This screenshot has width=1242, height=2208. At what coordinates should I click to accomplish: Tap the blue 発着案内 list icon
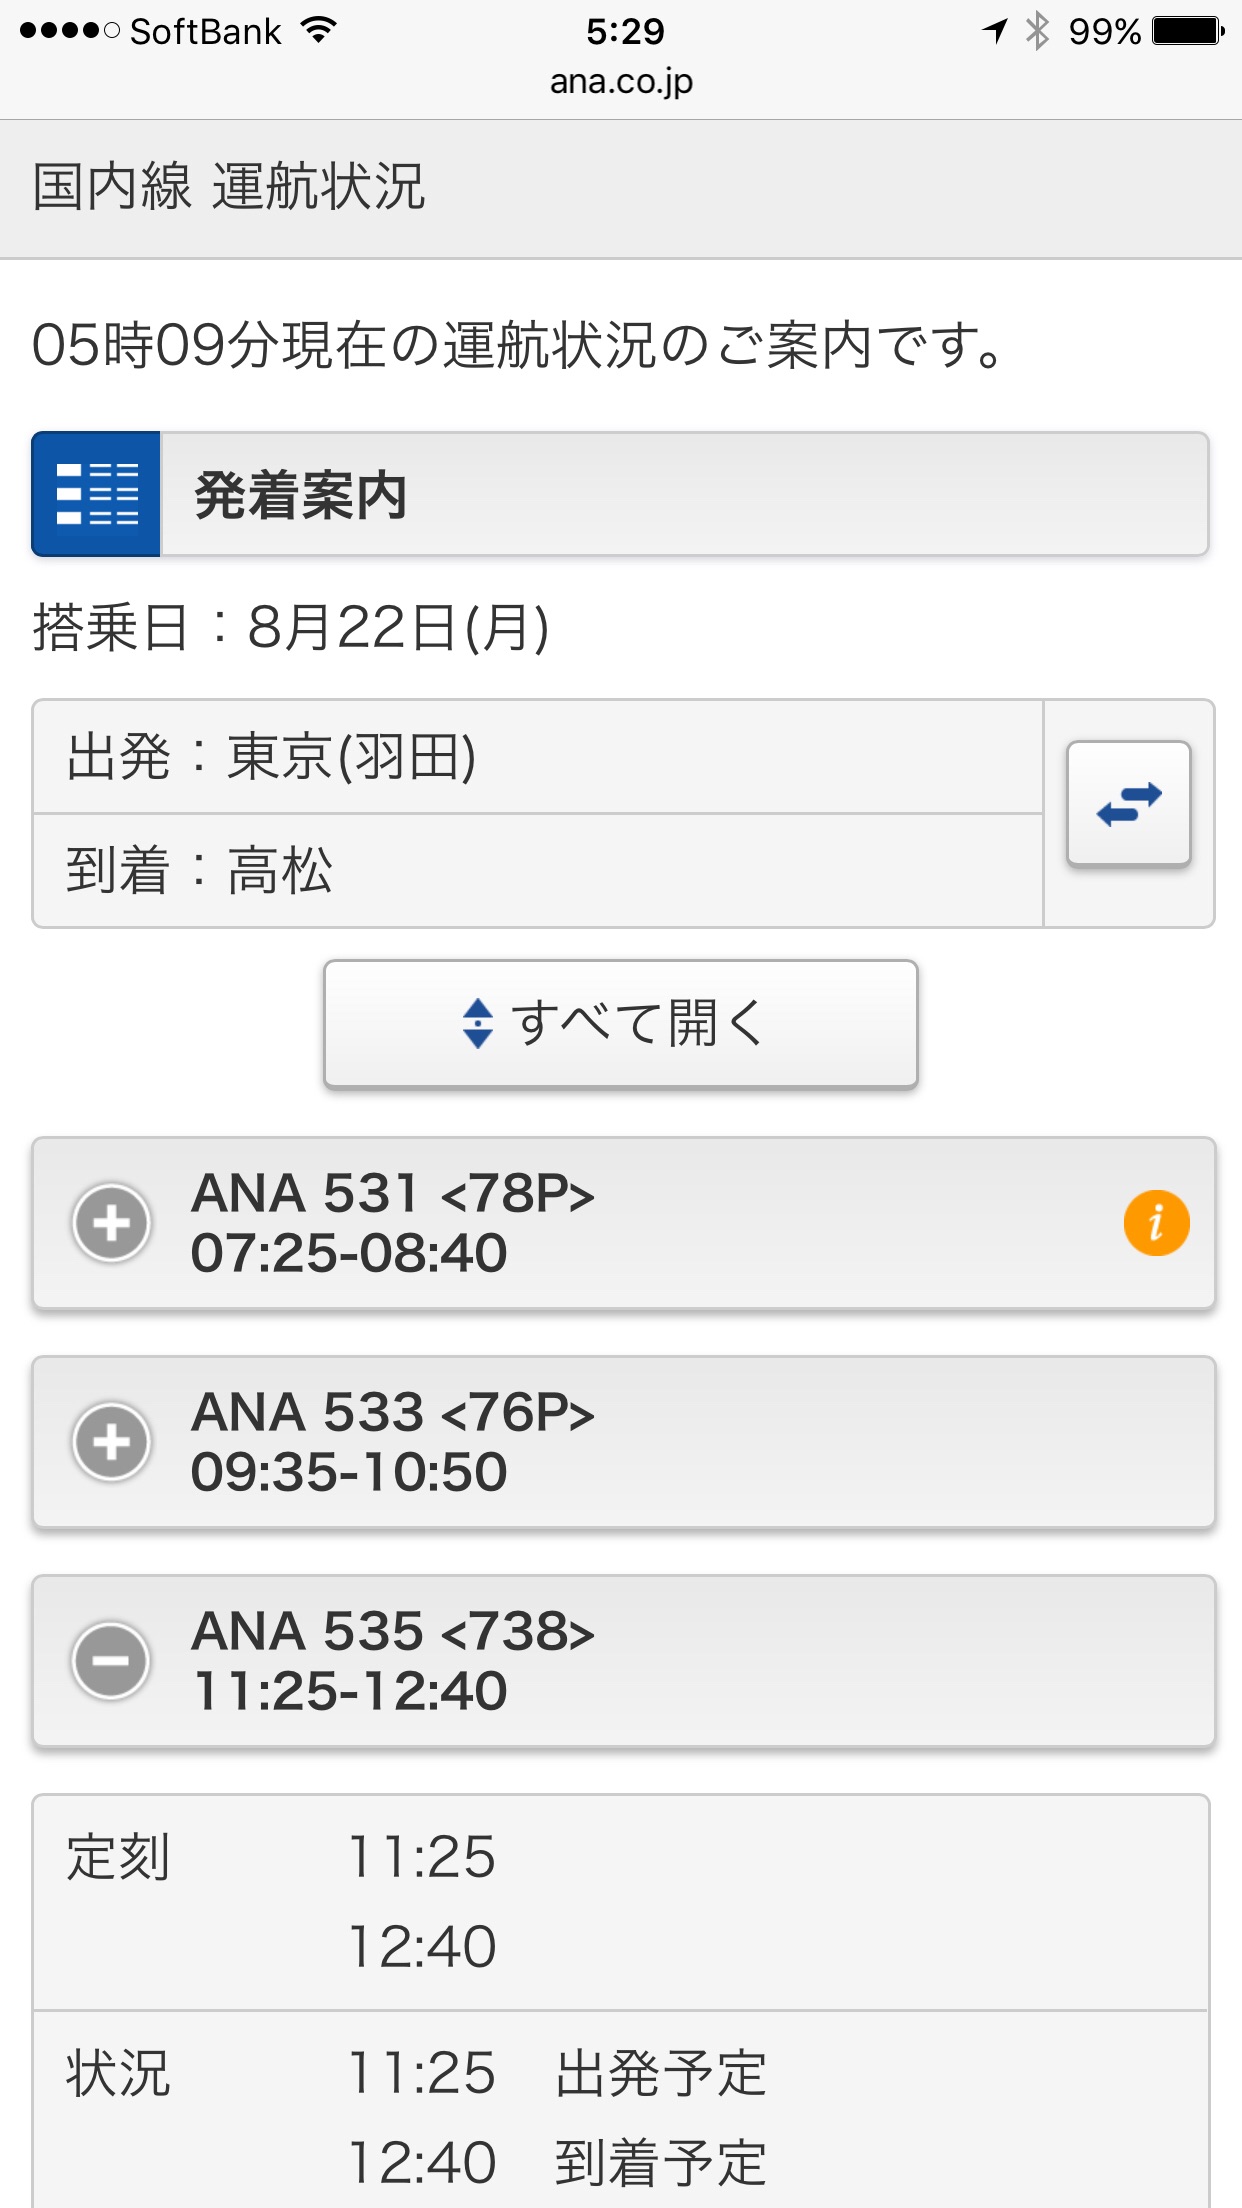pos(96,494)
